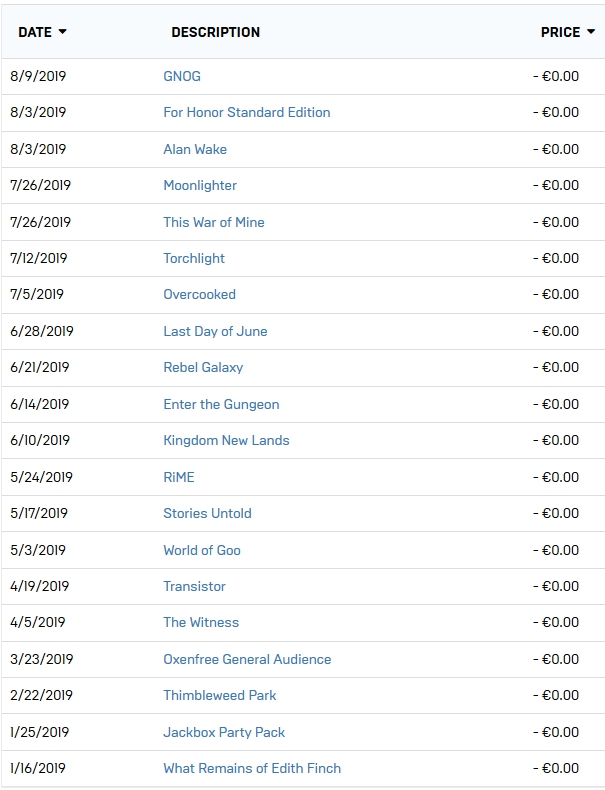View Stories Untold details
Screen dimensions: 605x790
click(207, 513)
